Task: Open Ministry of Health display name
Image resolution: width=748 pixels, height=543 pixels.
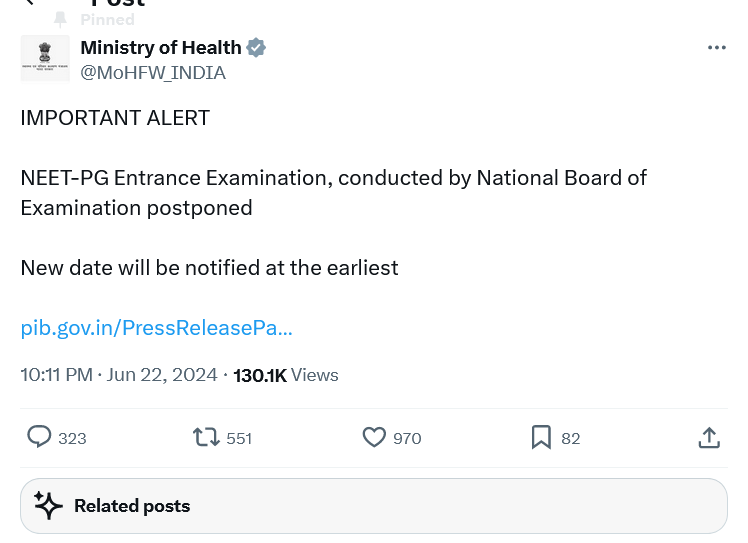Action: click(x=161, y=48)
